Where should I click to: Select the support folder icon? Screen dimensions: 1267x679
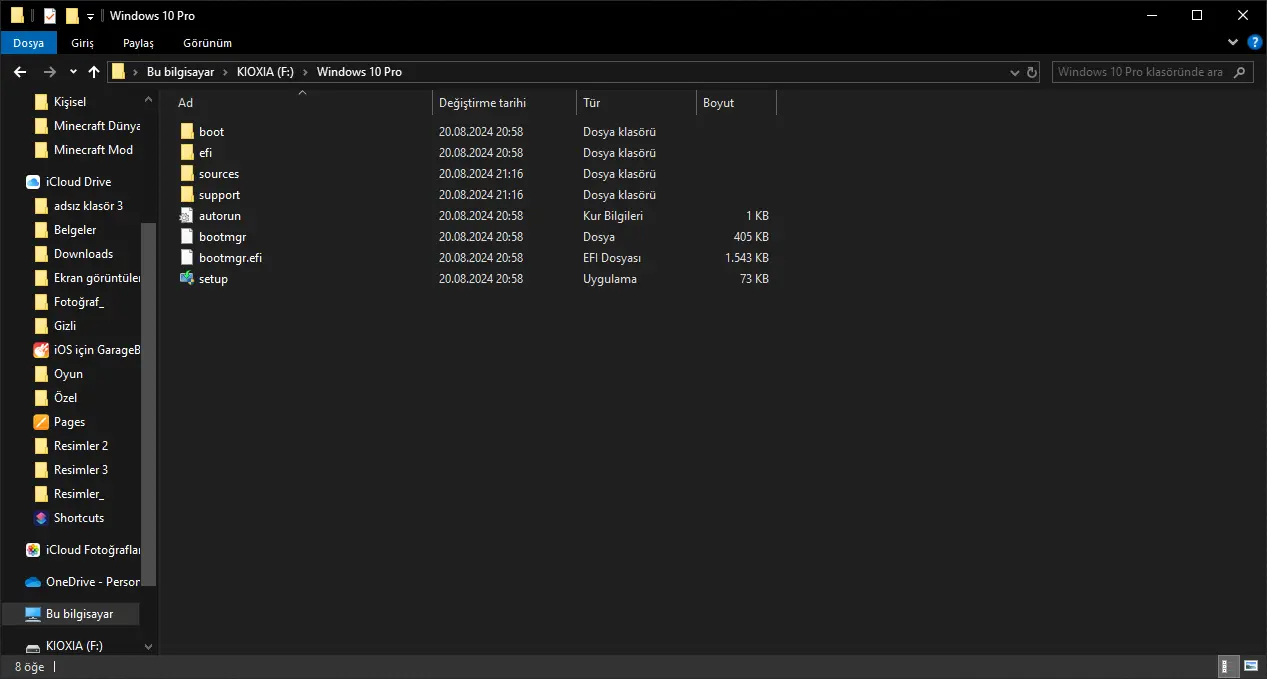coord(187,195)
